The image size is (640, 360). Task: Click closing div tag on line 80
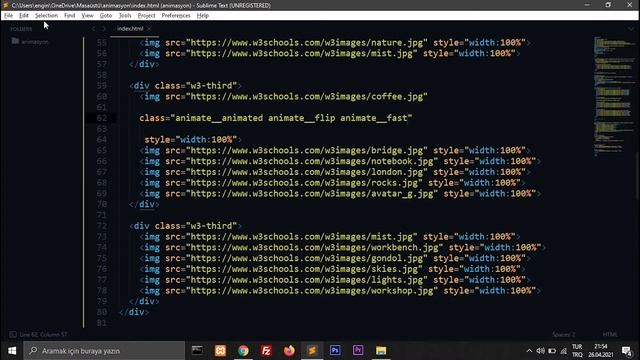pyautogui.click(x=134, y=312)
